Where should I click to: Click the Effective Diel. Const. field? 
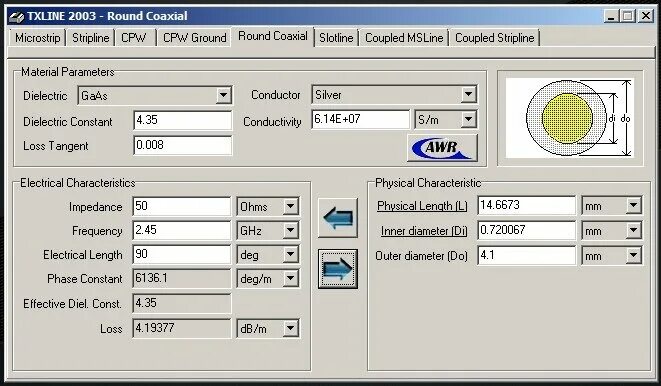point(182,303)
